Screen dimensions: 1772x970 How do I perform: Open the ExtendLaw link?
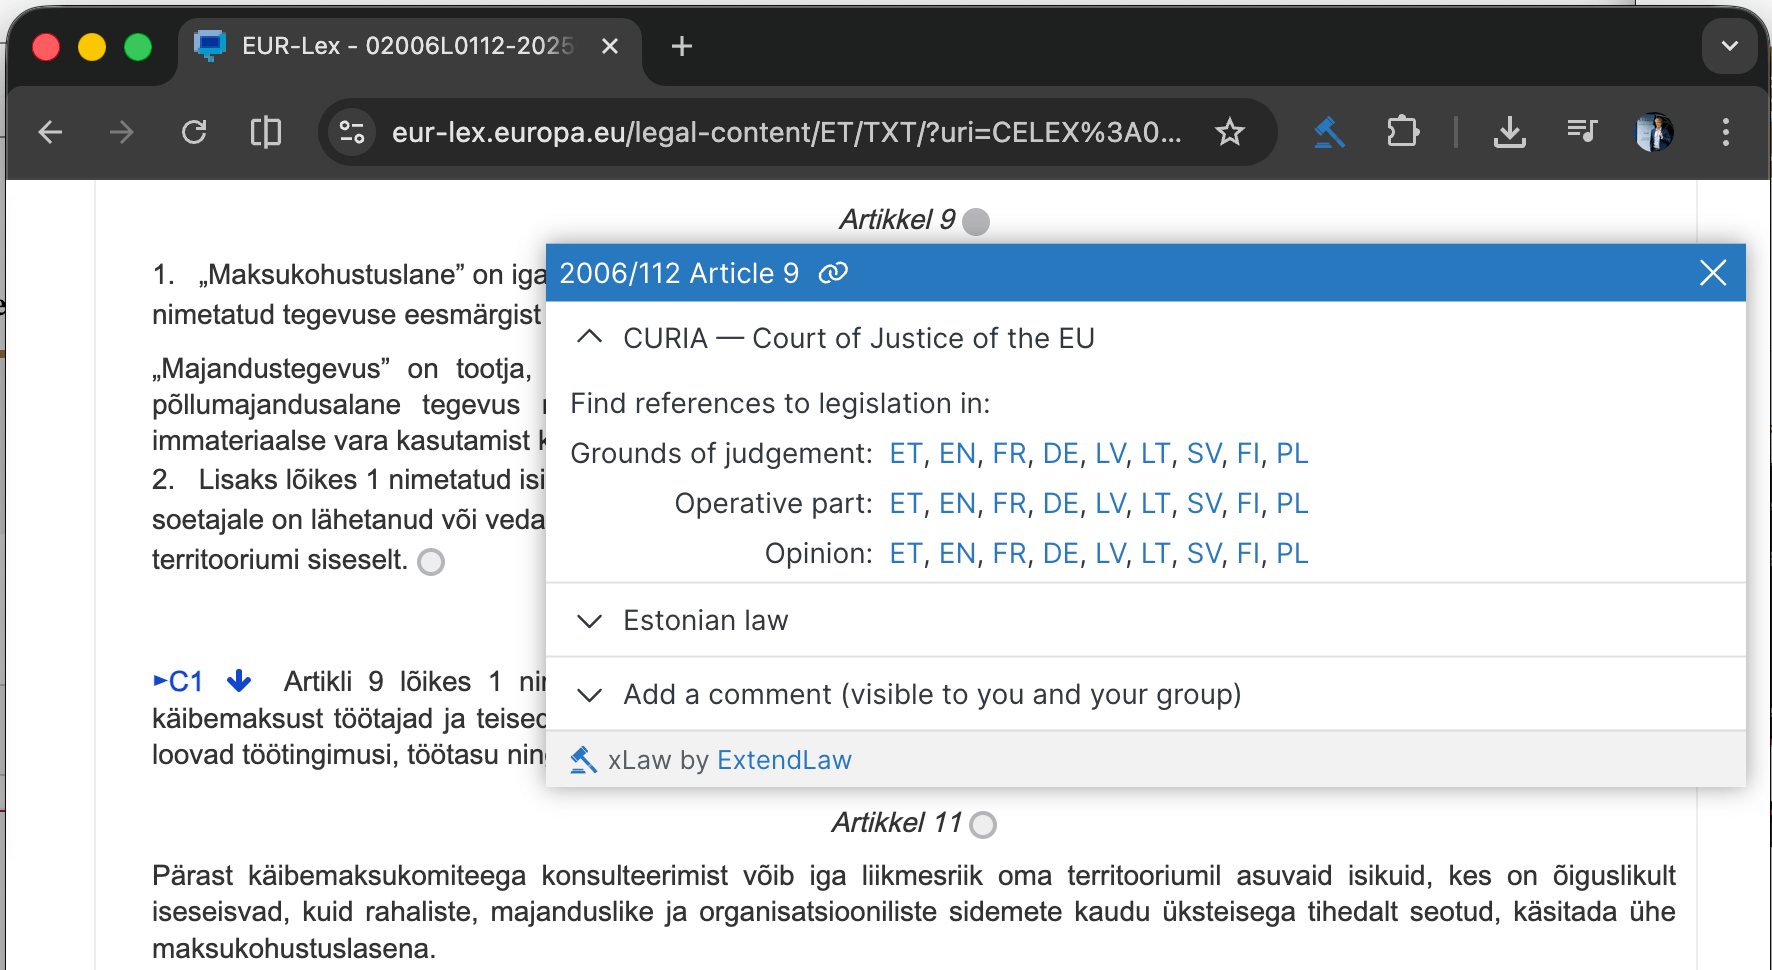pyautogui.click(x=784, y=761)
